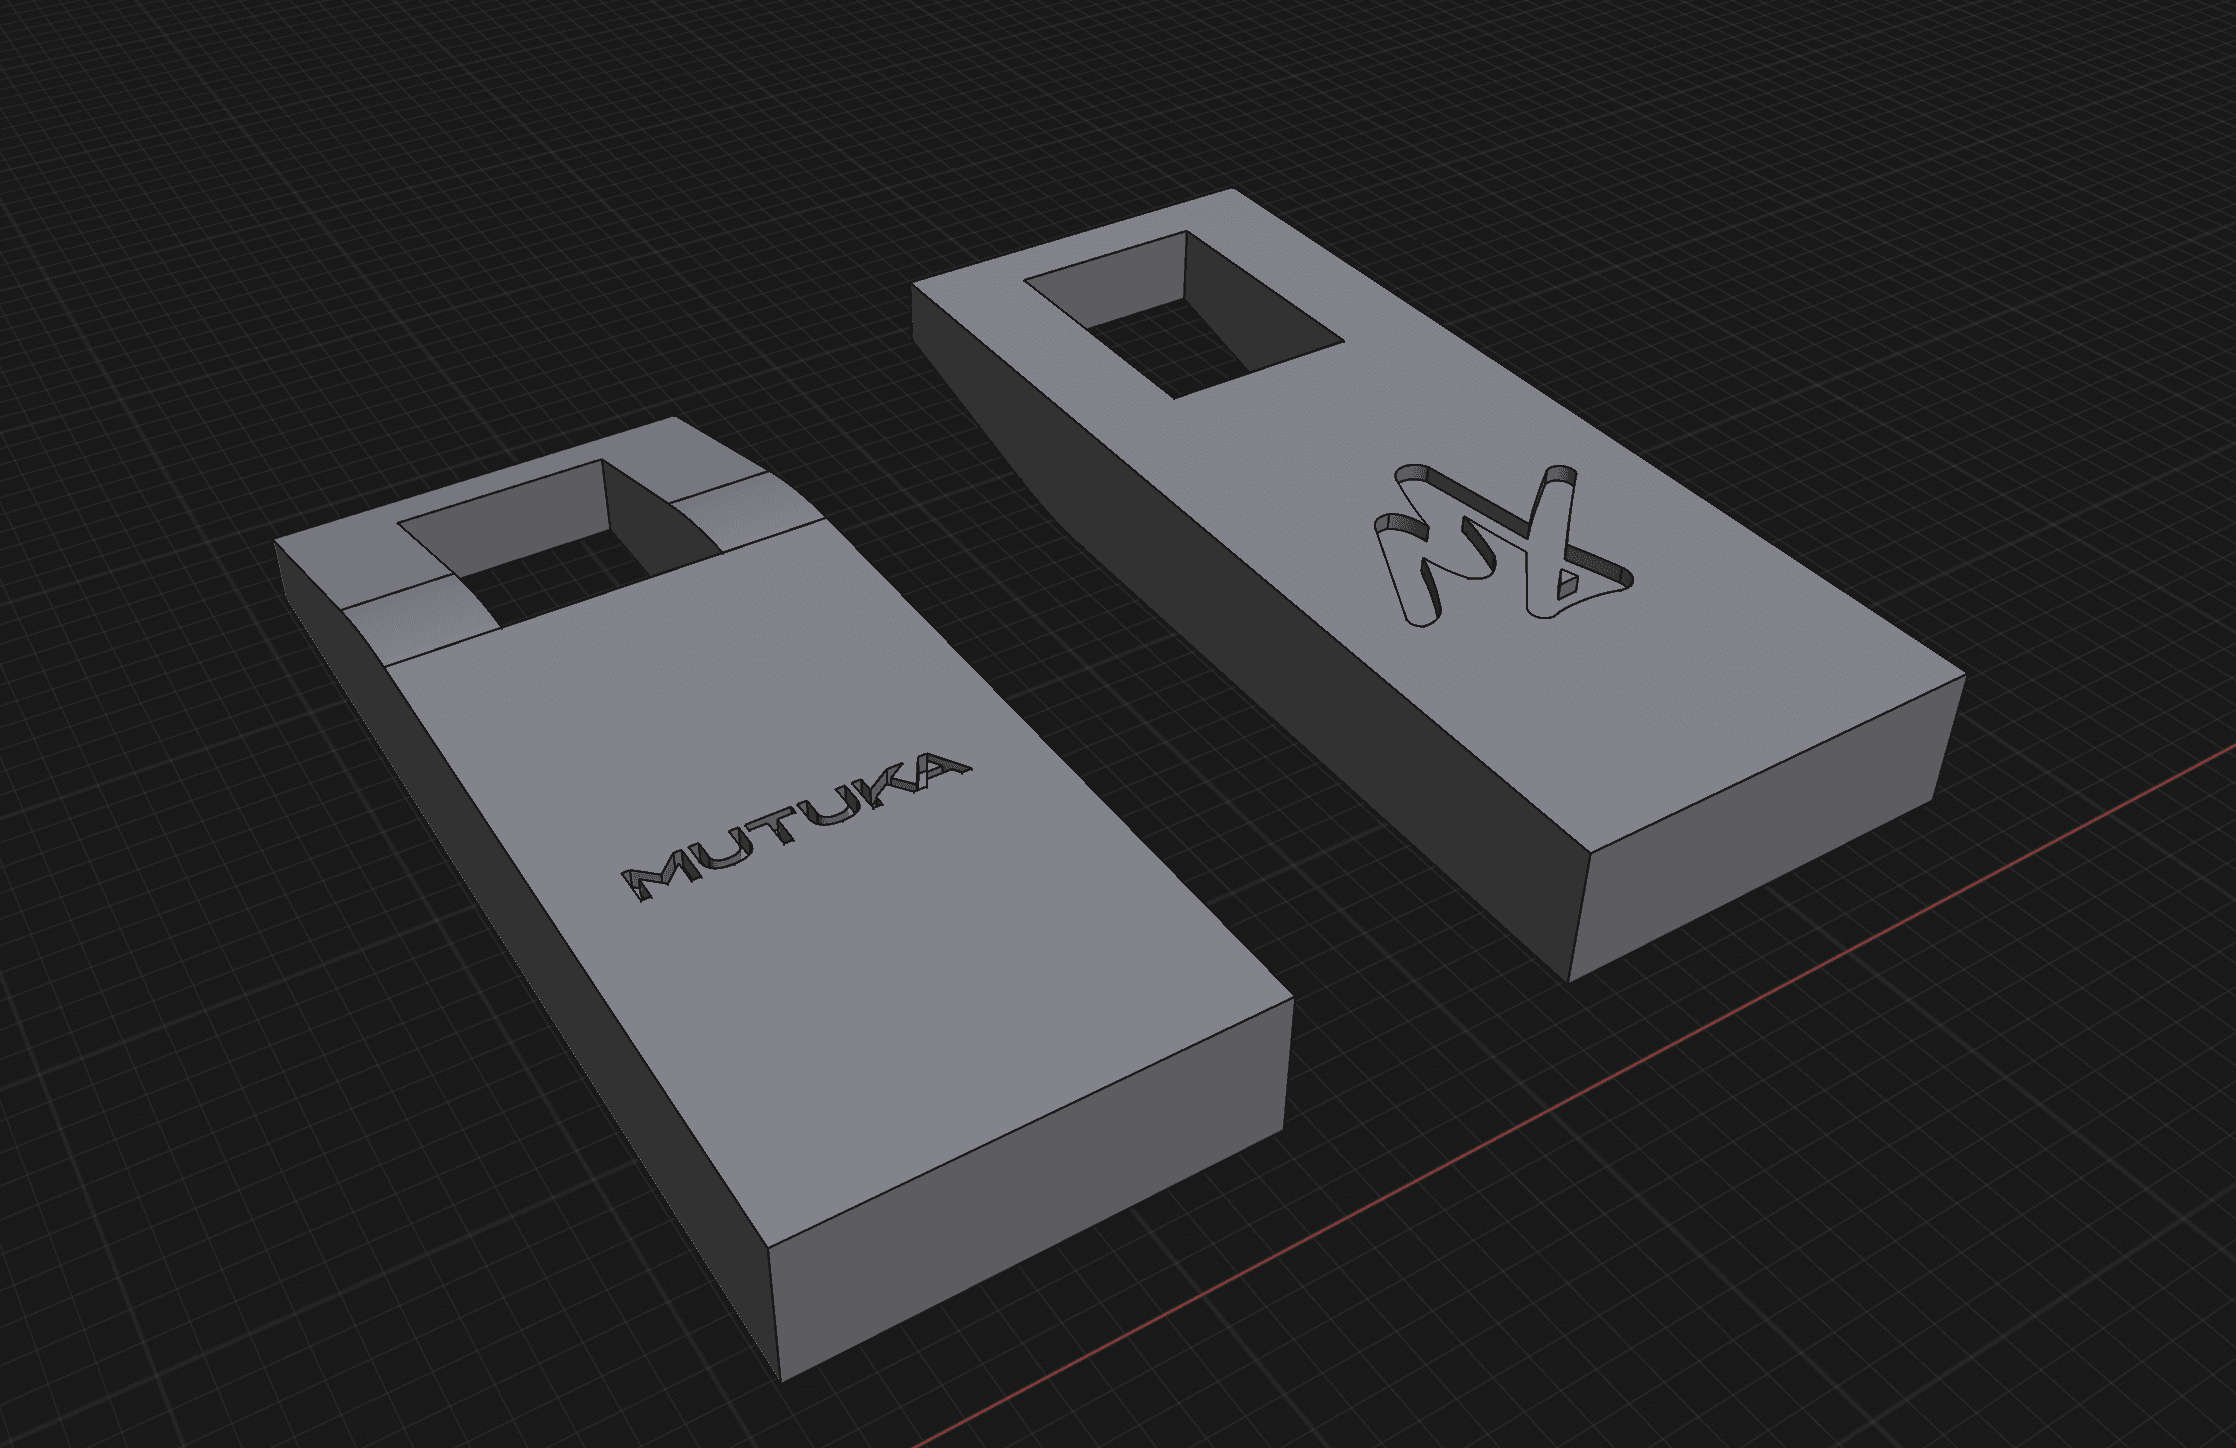
Task: Click curved strip right of MUTUKA model's hole
Action: [x=745, y=512]
